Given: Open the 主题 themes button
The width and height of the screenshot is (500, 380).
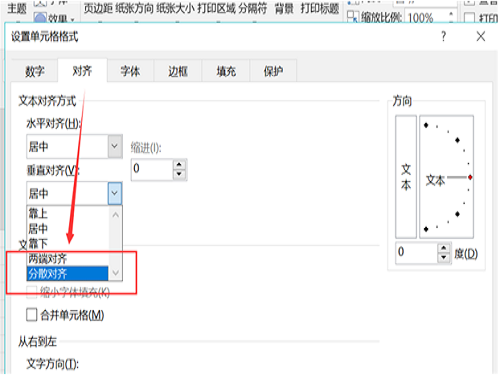Looking at the screenshot, I should tap(17, 8).
